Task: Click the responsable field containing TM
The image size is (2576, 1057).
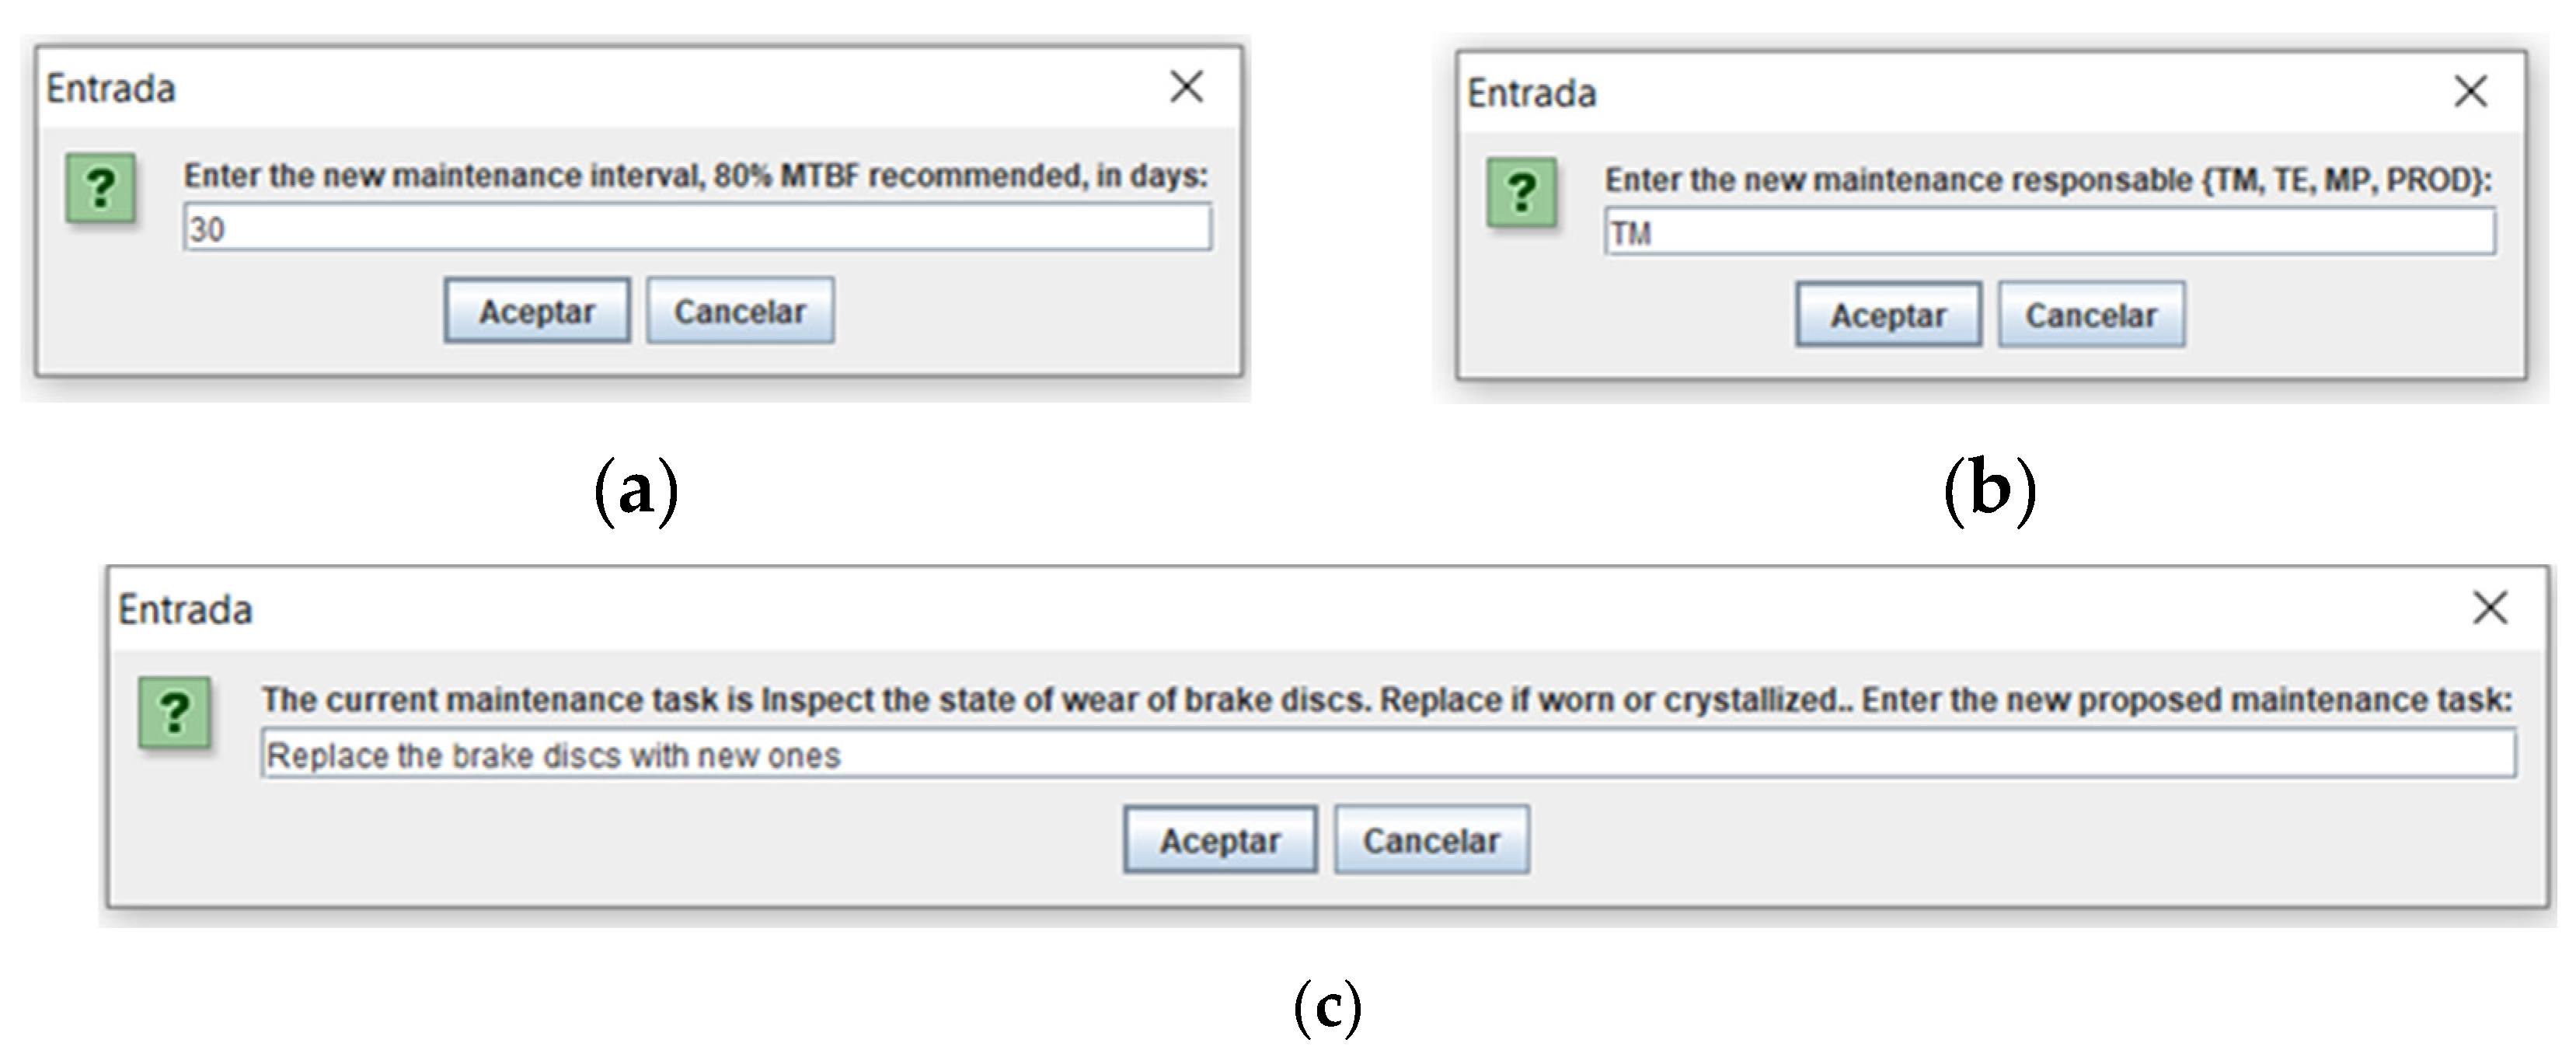Action: (x=2049, y=232)
